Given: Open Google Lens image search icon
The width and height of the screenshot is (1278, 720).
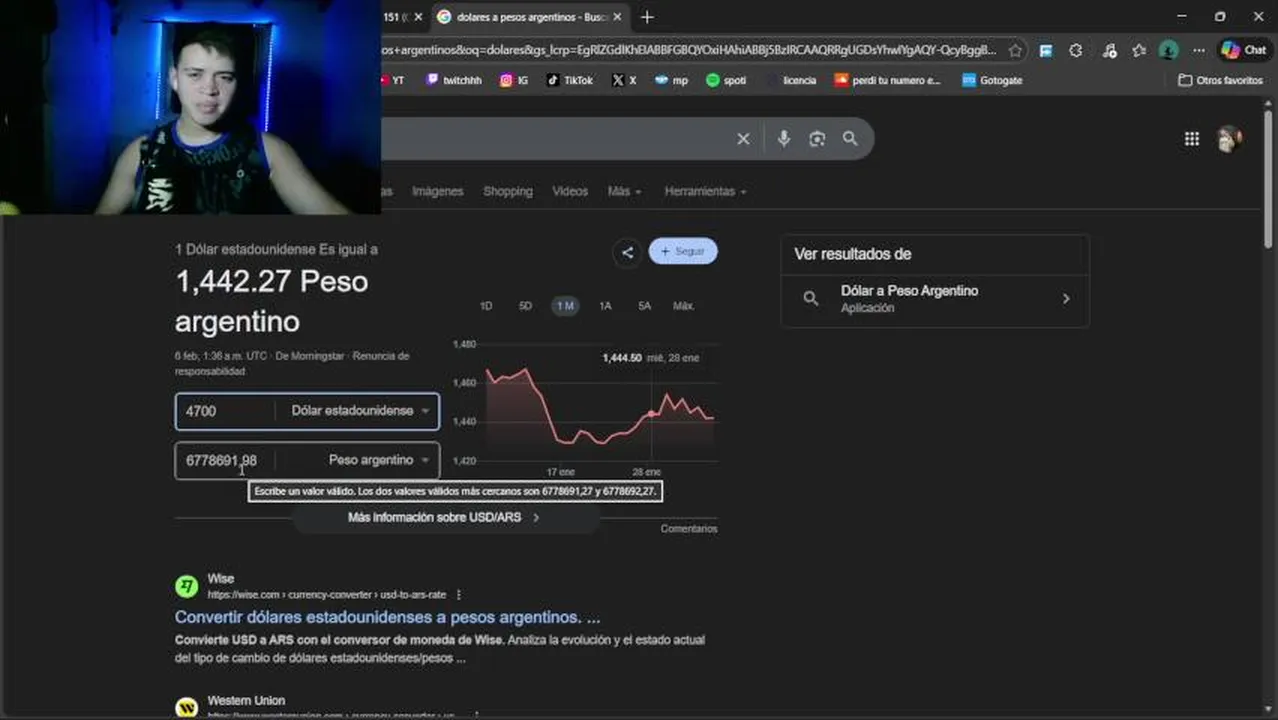Looking at the screenshot, I should [817, 139].
